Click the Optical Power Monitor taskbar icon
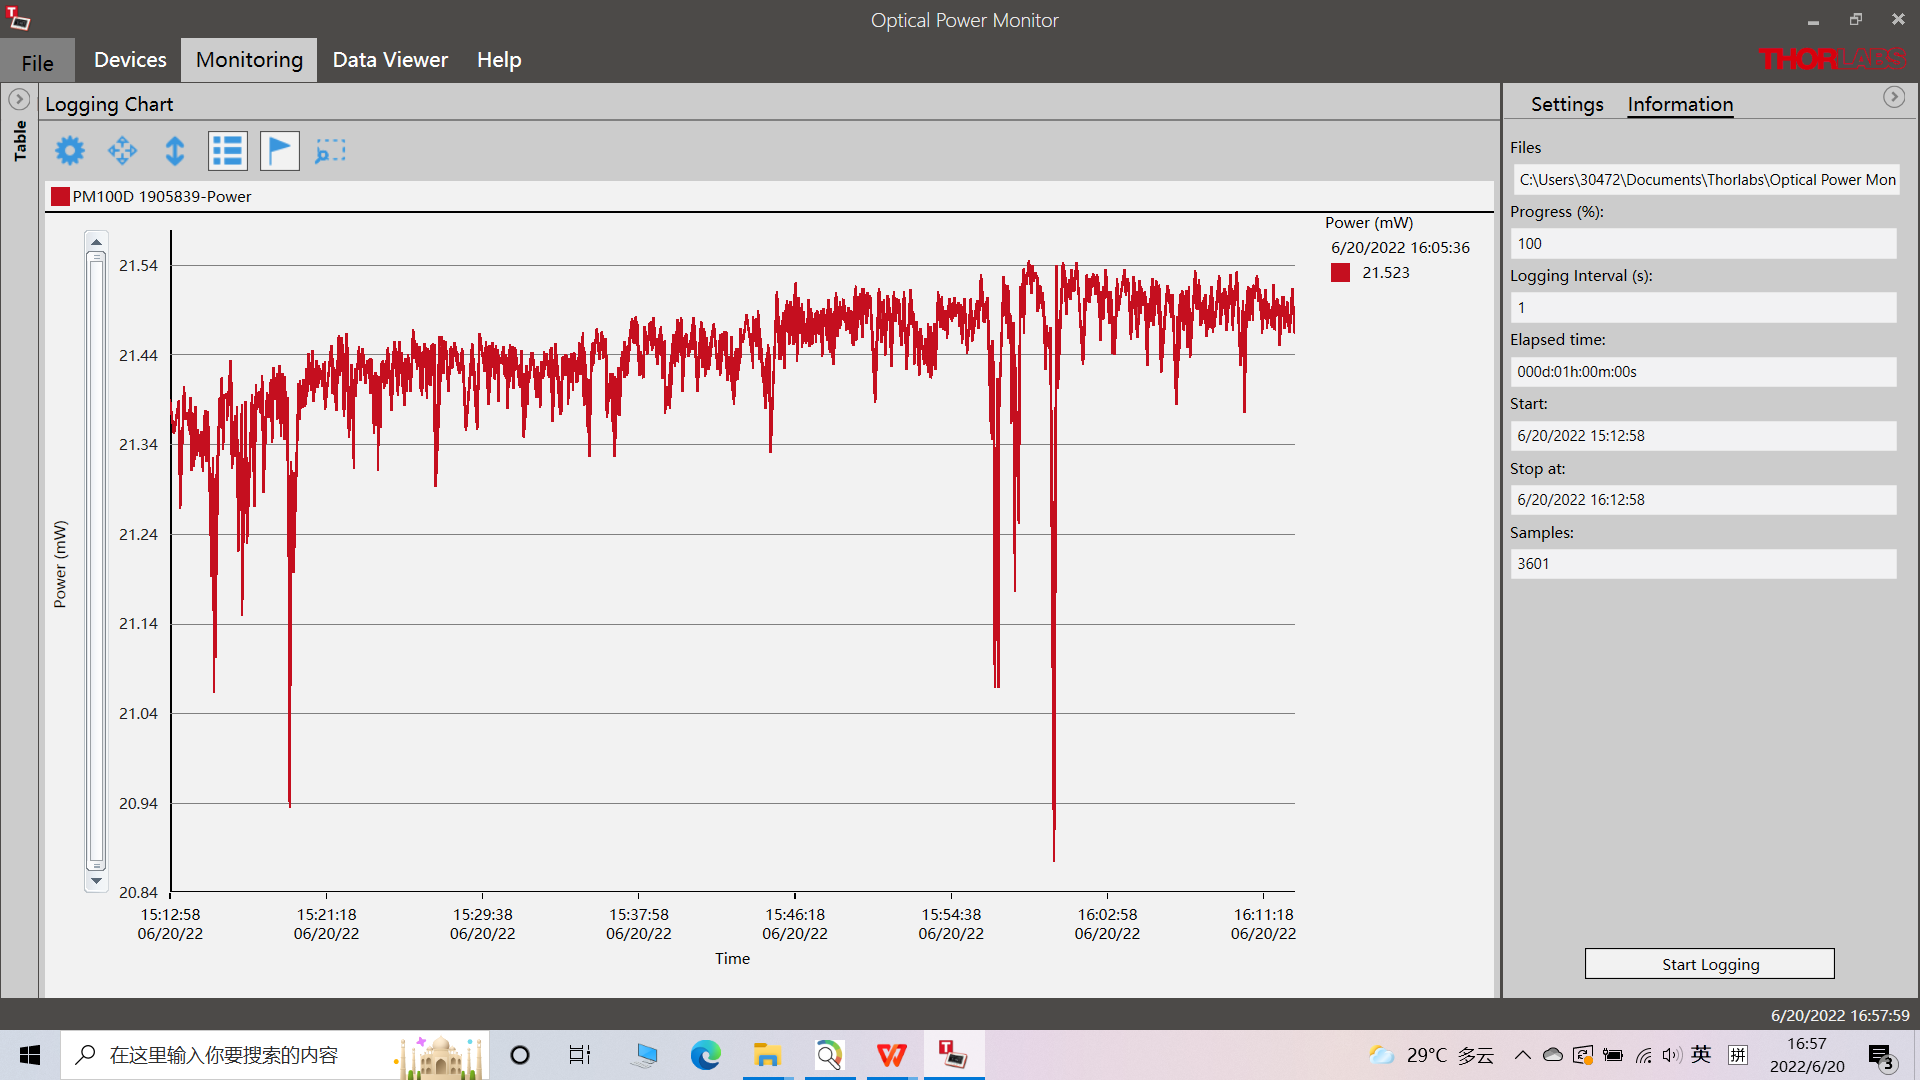1920x1080 pixels. tap(953, 1055)
